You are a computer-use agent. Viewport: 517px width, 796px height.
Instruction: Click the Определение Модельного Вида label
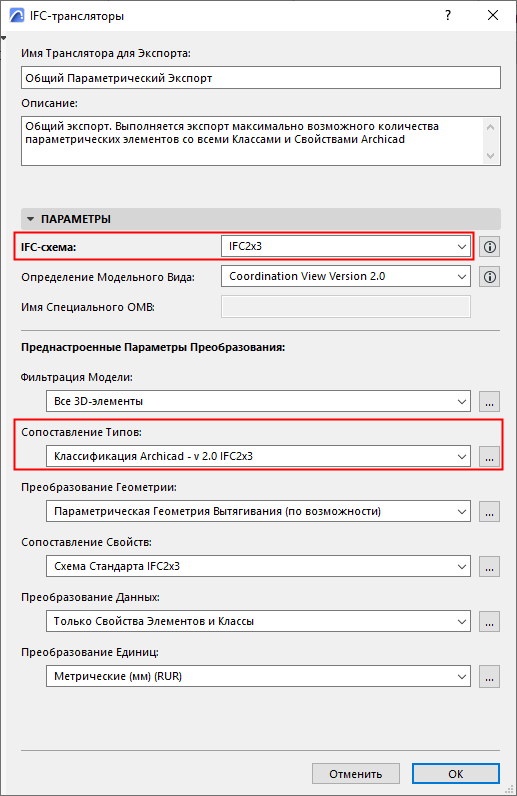click(108, 277)
